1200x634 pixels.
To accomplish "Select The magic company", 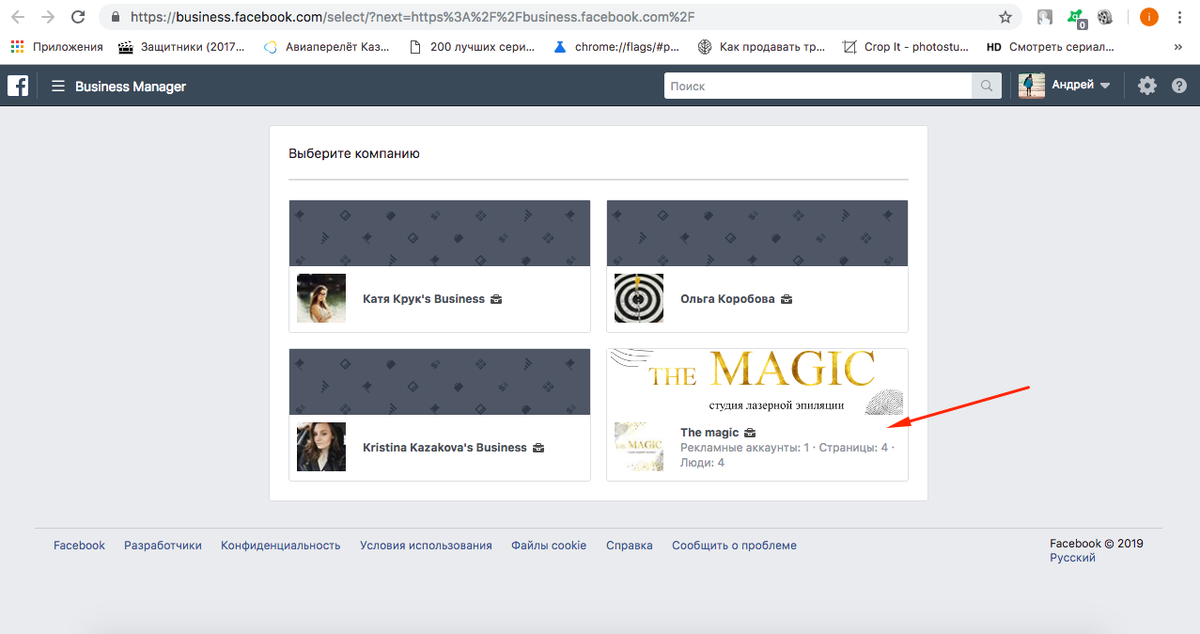I will point(757,415).
